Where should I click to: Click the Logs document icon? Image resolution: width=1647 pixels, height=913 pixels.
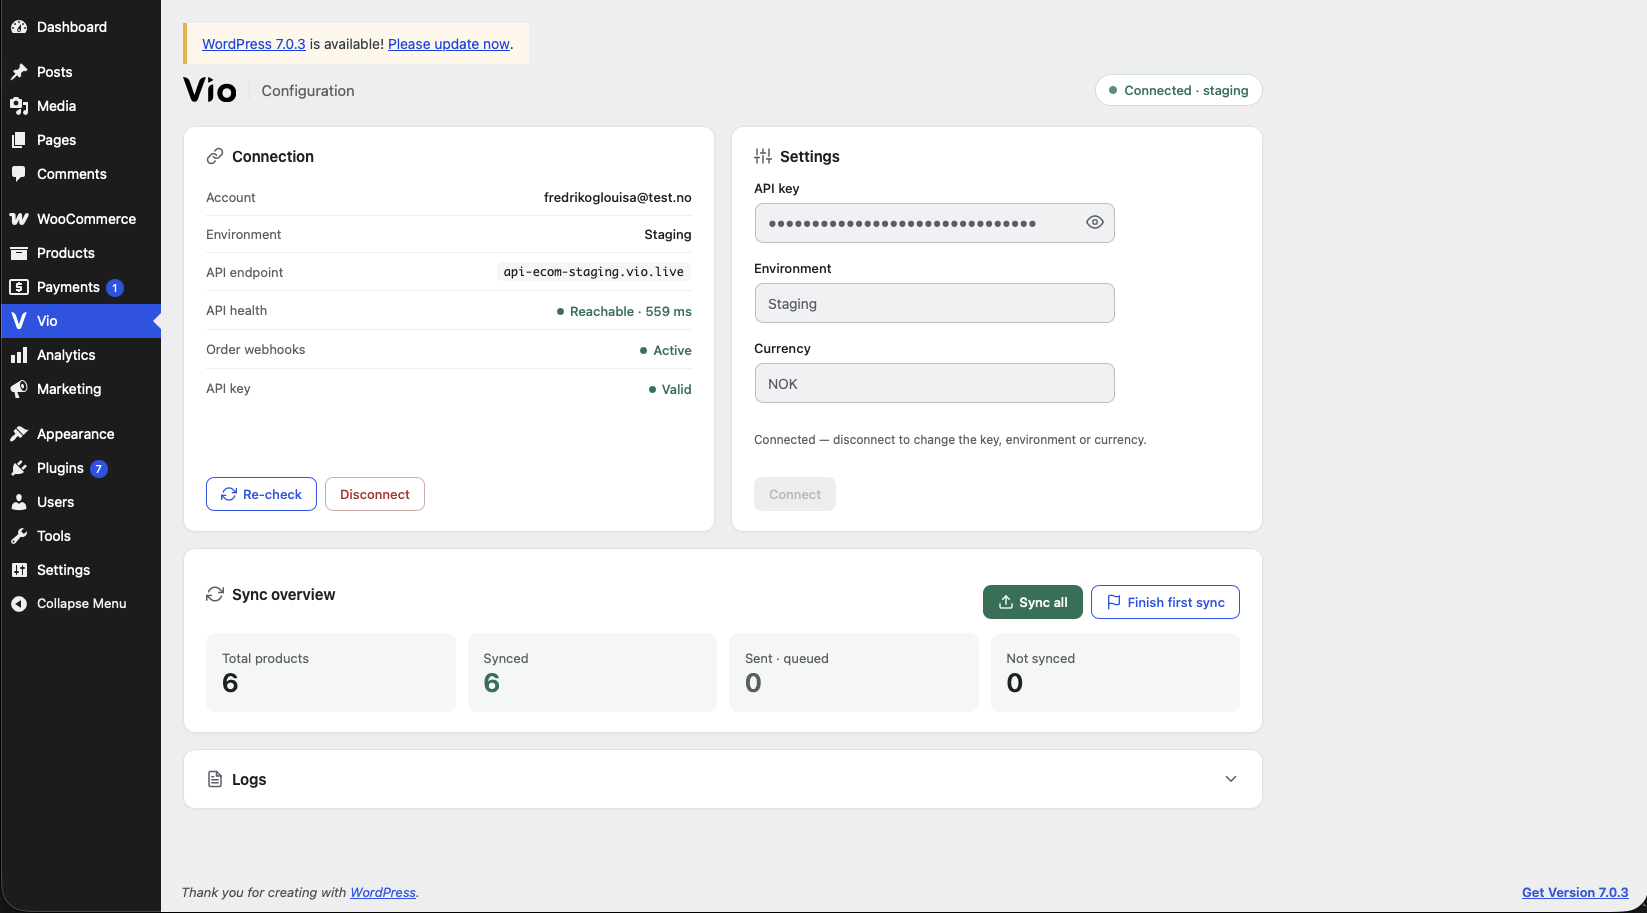[215, 779]
